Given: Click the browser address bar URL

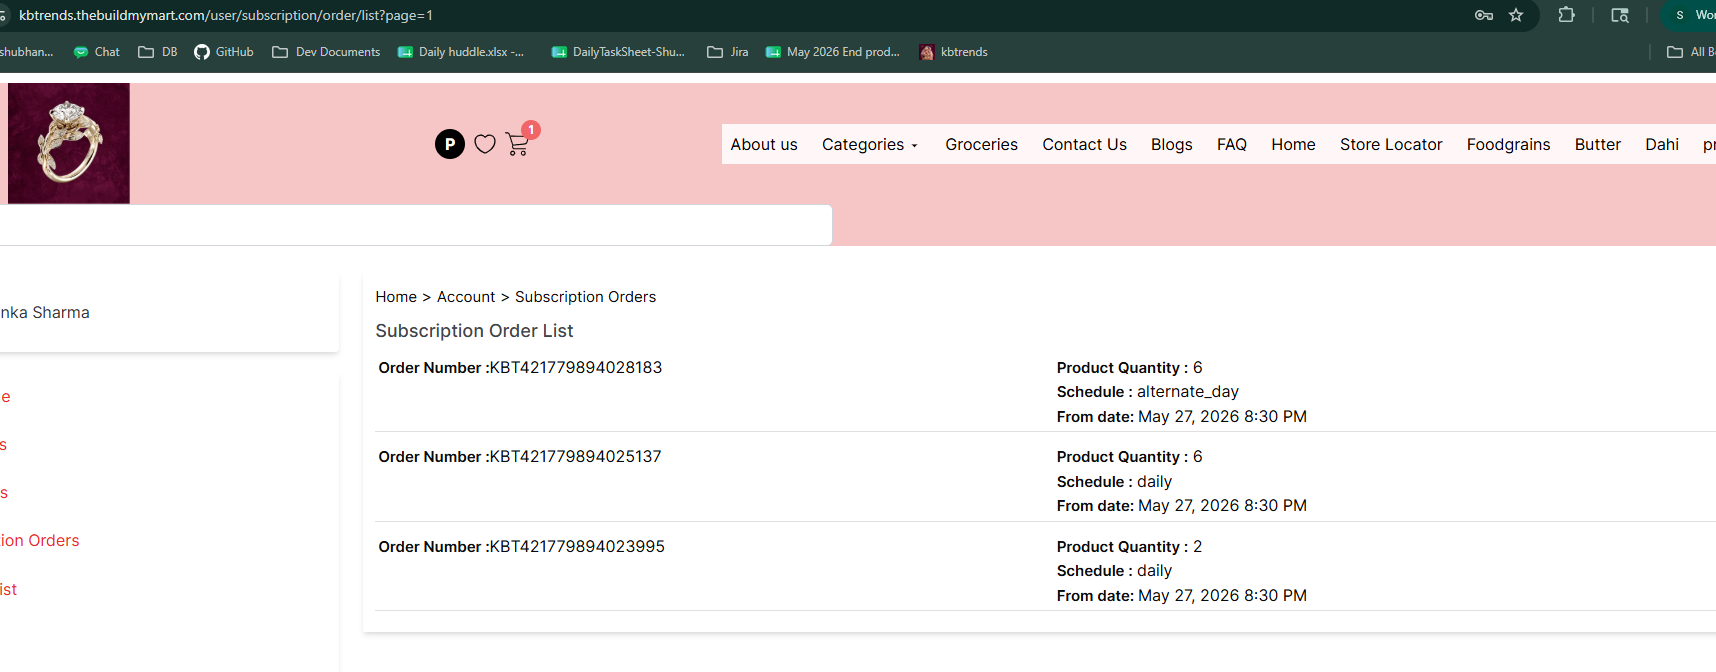Looking at the screenshot, I should point(226,15).
